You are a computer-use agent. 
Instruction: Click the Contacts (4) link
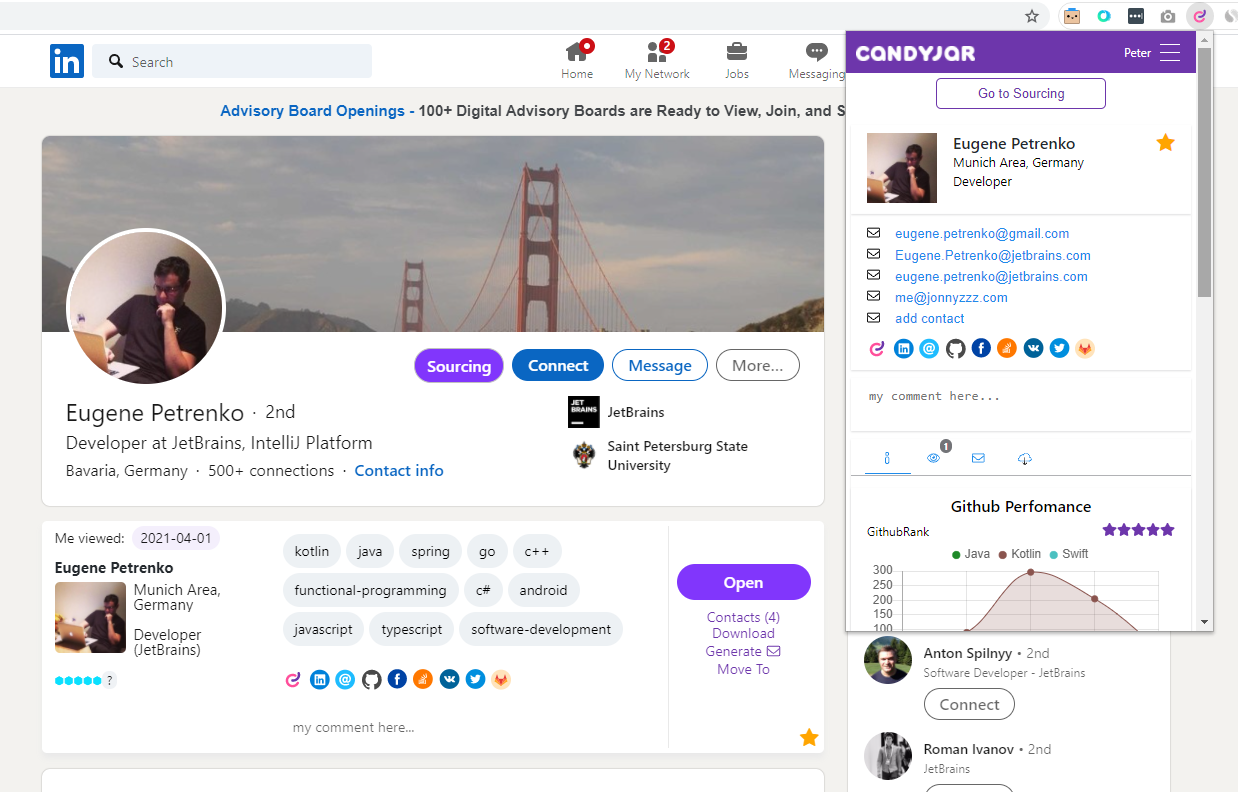pyautogui.click(x=743, y=617)
